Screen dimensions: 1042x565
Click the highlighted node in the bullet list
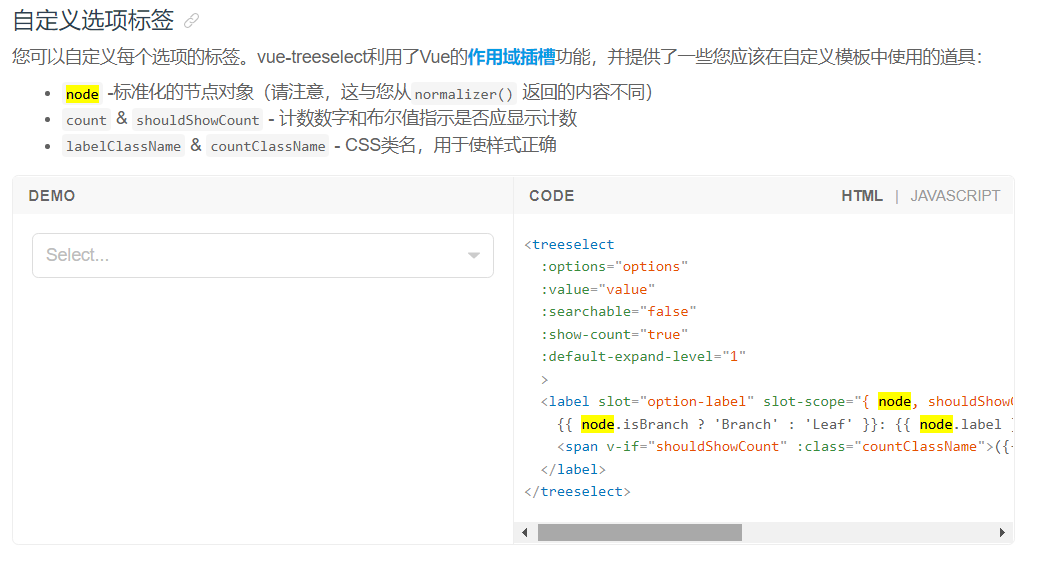tap(82, 94)
